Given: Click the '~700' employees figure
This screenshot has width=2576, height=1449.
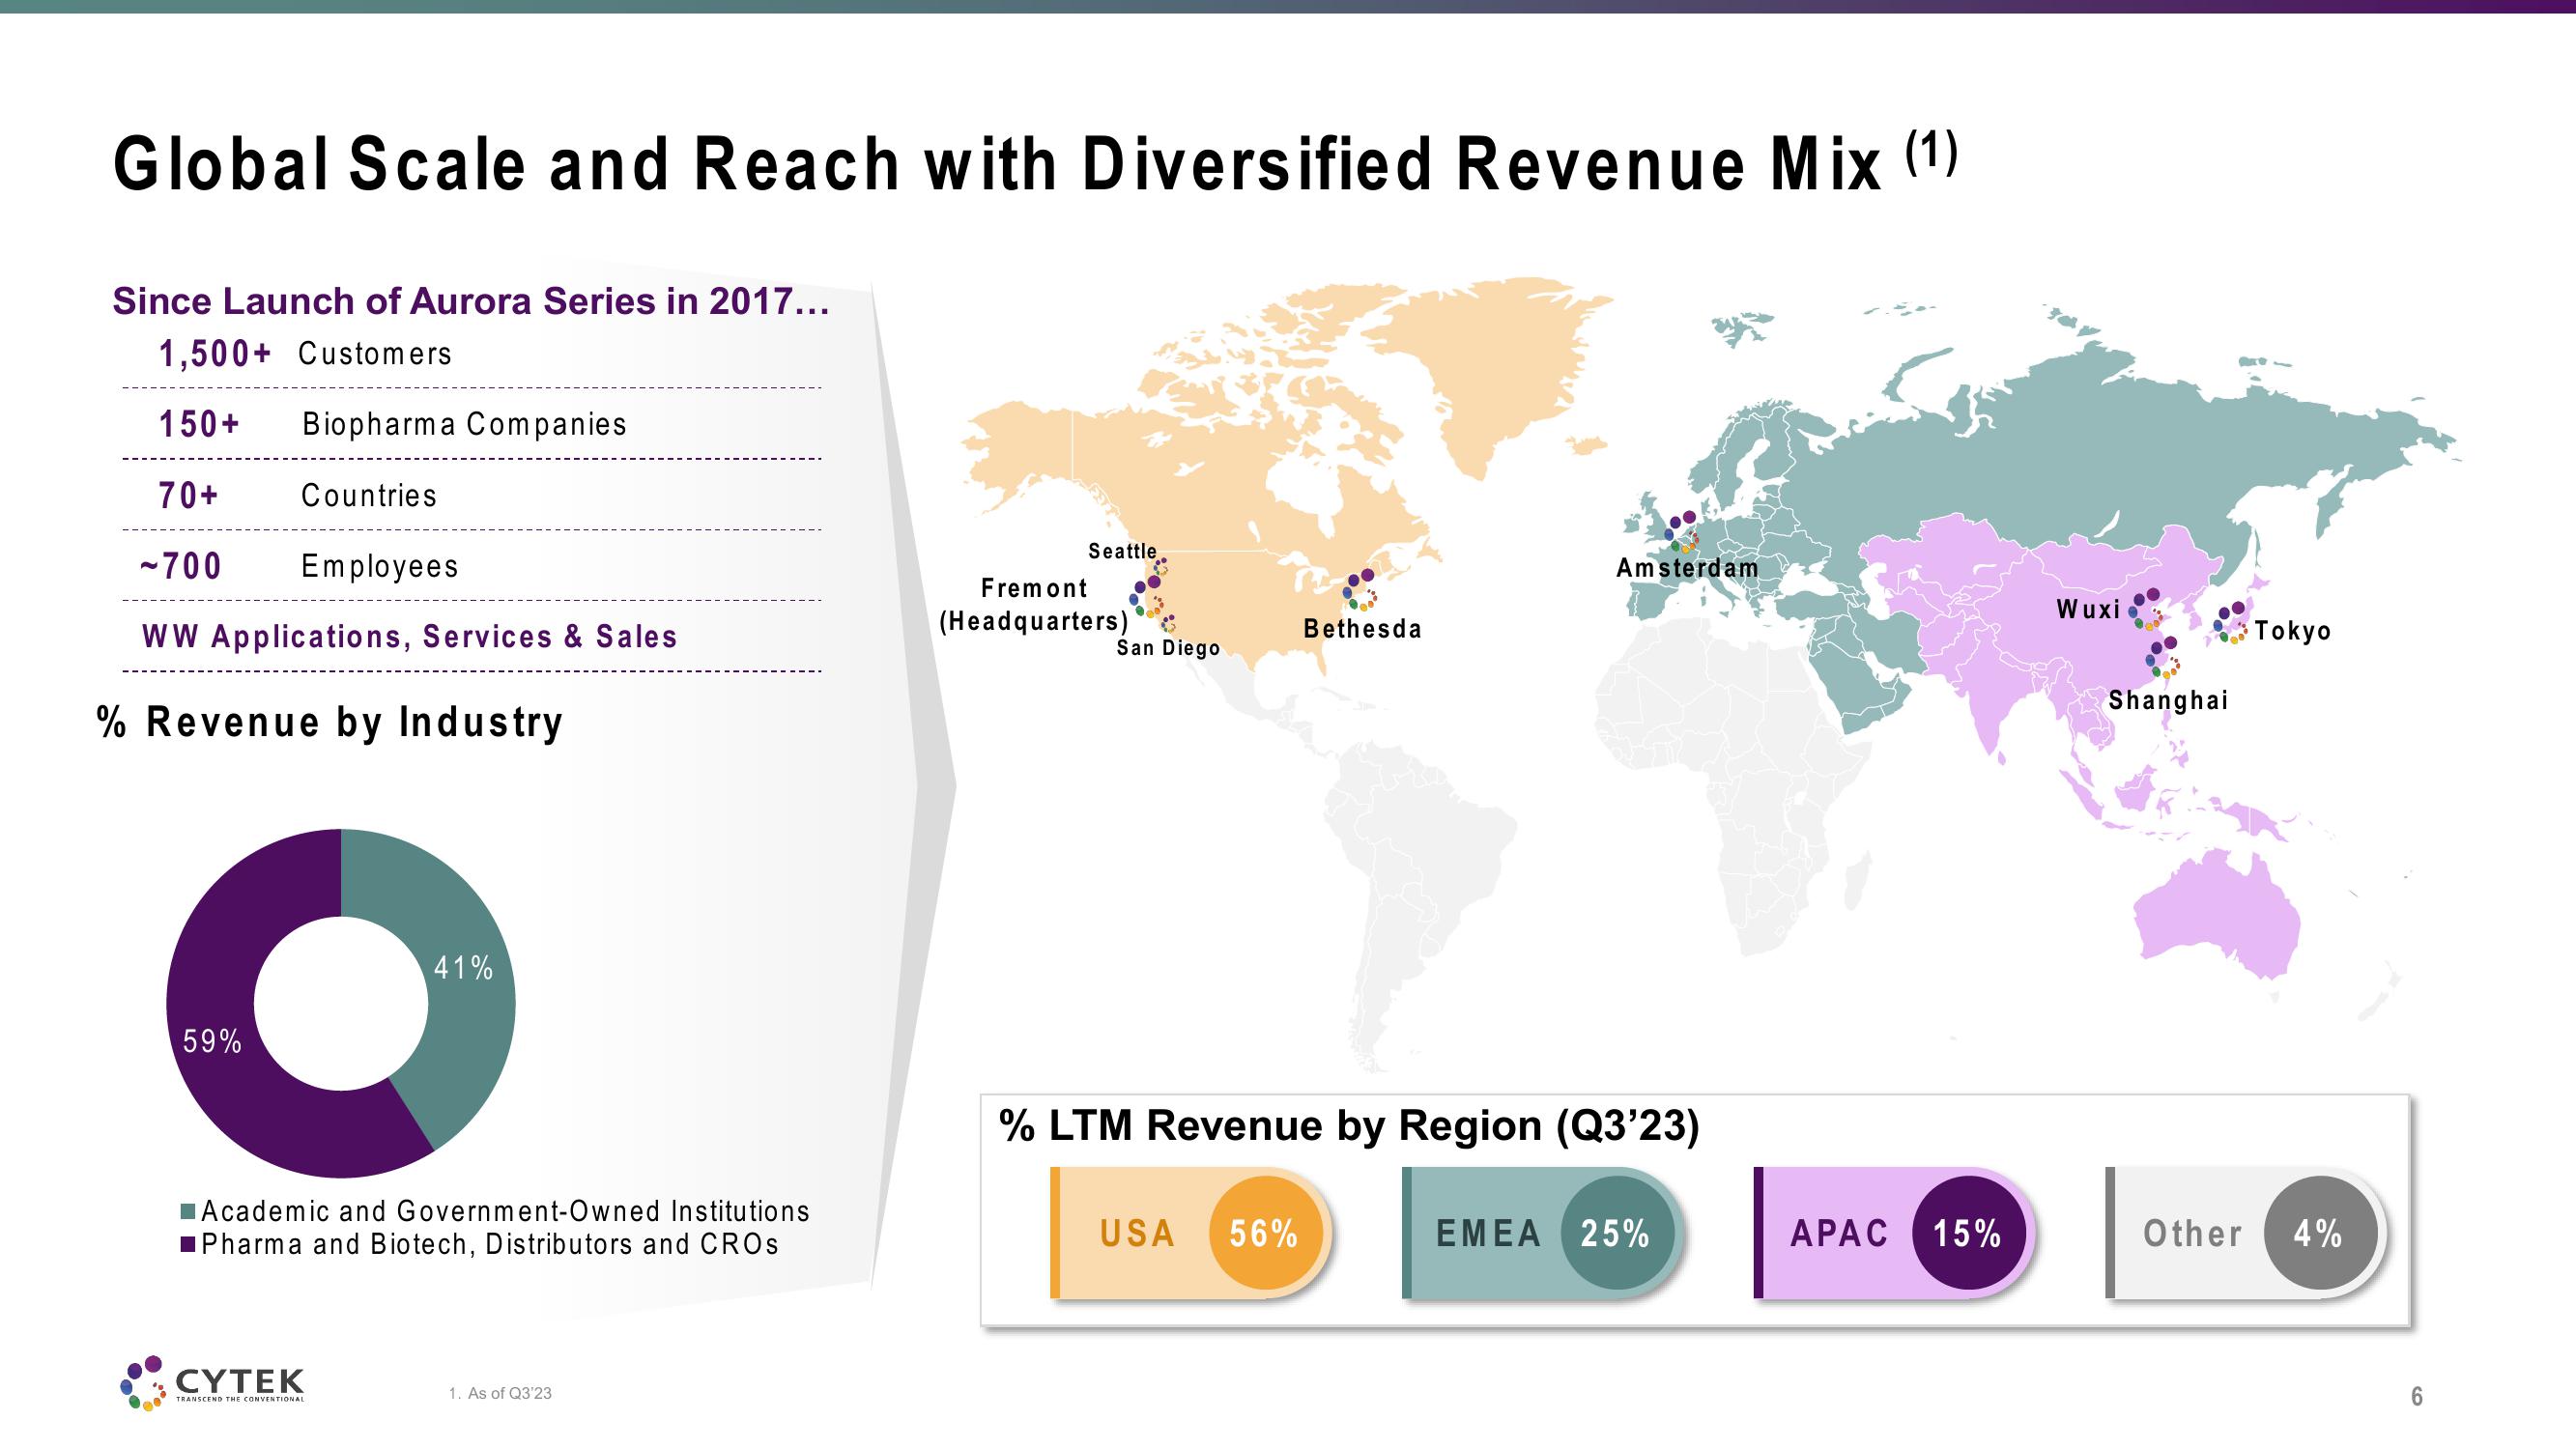Looking at the screenshot, I should pyautogui.click(x=180, y=566).
